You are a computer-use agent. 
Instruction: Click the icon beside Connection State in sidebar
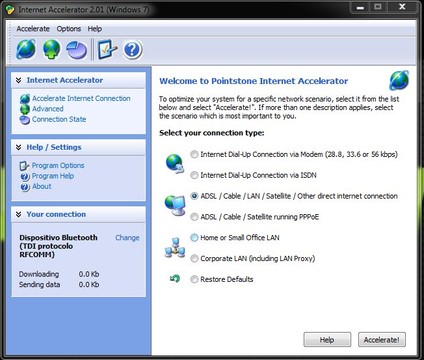tap(25, 120)
